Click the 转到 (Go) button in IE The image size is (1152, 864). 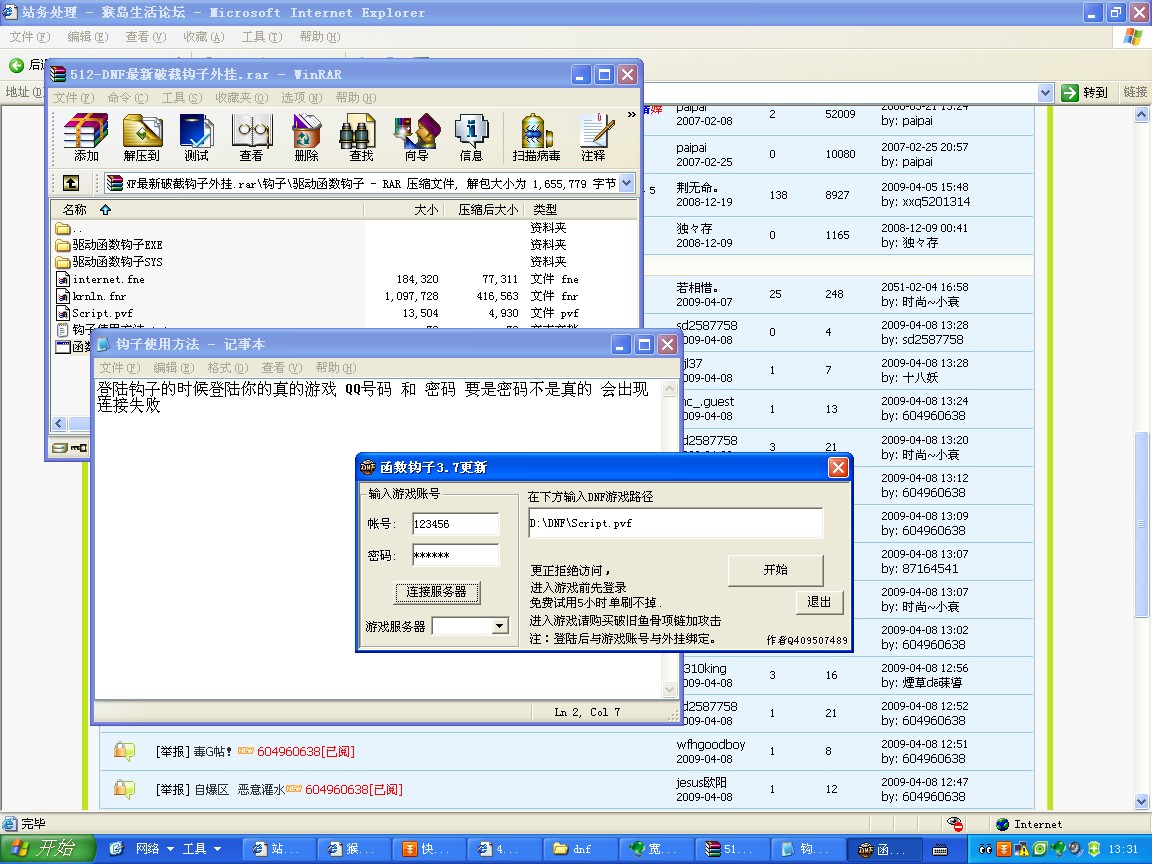coord(1085,93)
